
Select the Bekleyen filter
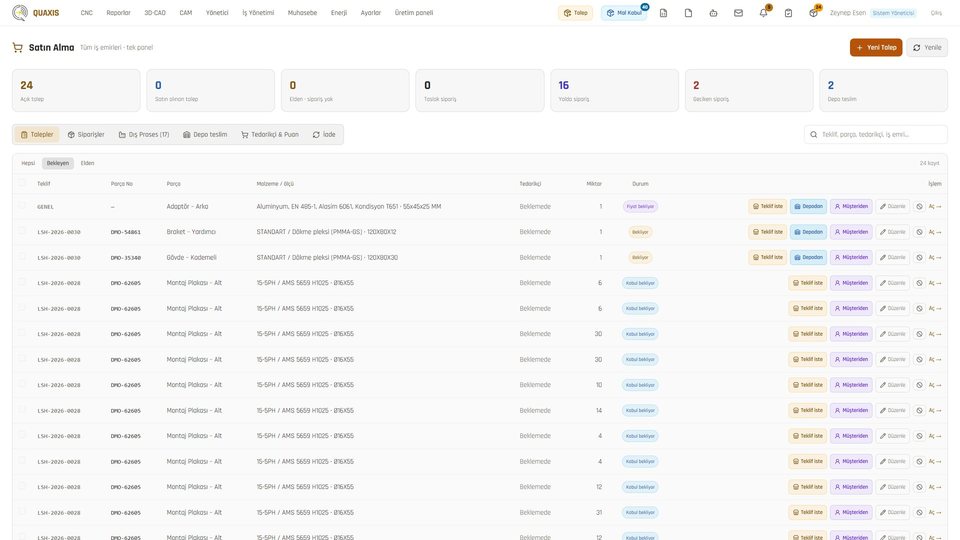point(58,163)
